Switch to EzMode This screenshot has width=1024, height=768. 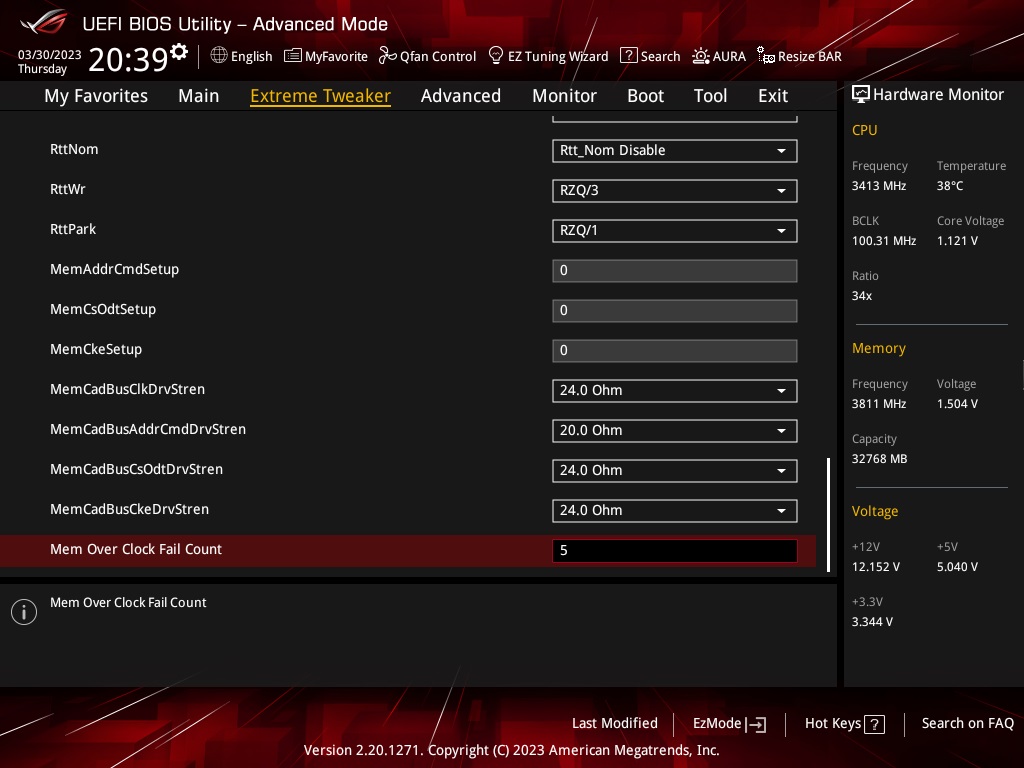[x=729, y=724]
